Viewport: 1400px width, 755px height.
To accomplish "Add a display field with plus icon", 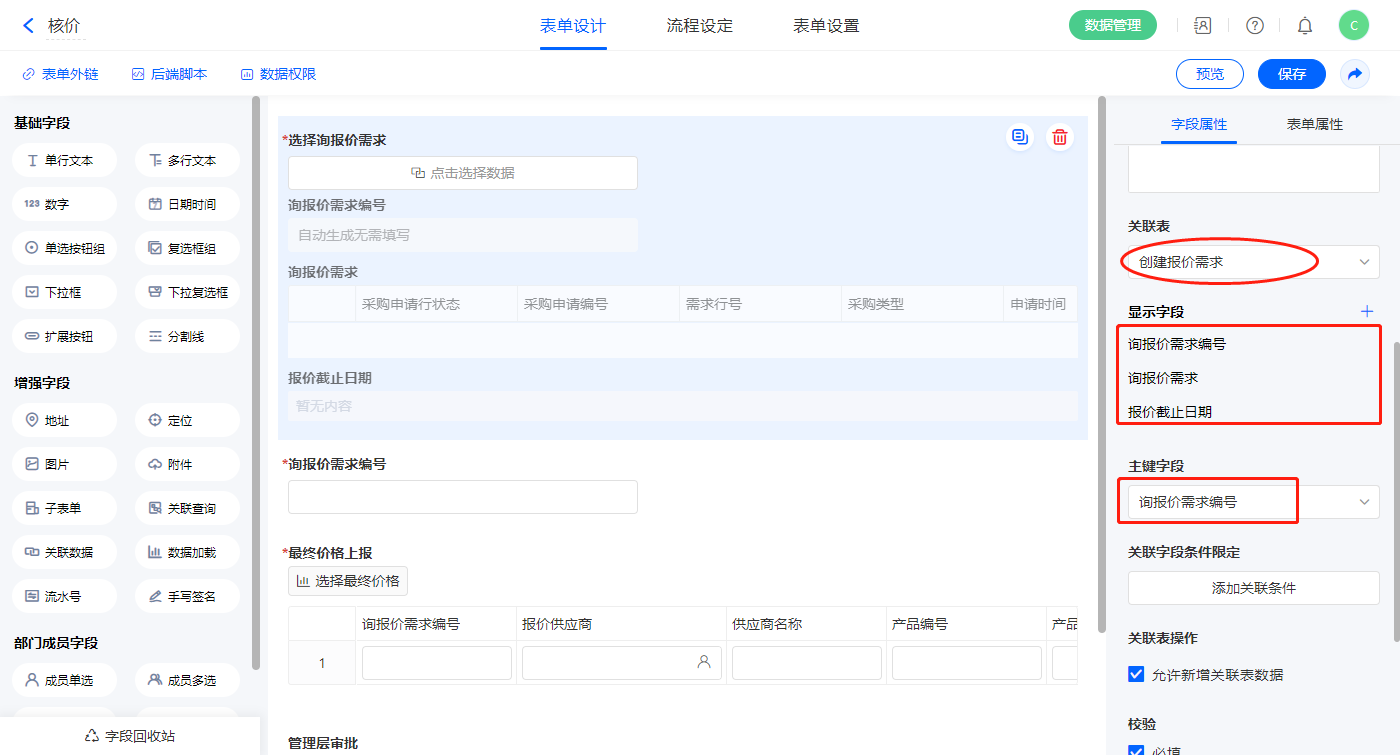I will point(1367,311).
